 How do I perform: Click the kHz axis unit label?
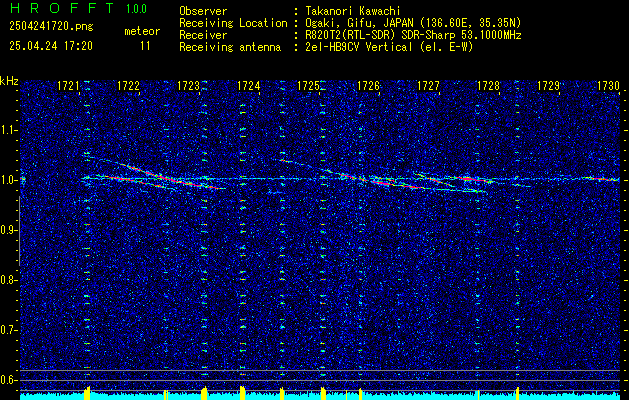(x=9, y=81)
